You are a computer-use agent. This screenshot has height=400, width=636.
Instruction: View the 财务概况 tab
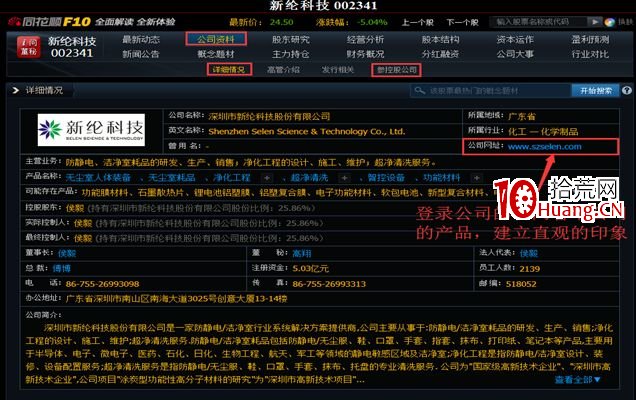[365, 54]
